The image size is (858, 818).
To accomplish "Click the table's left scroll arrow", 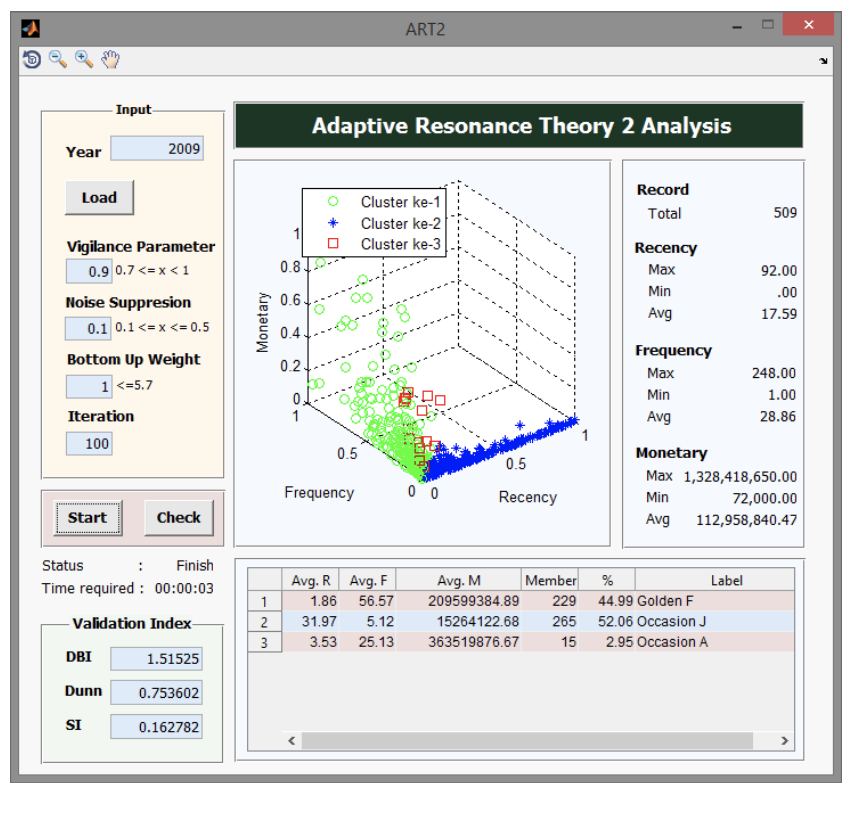I will [292, 741].
